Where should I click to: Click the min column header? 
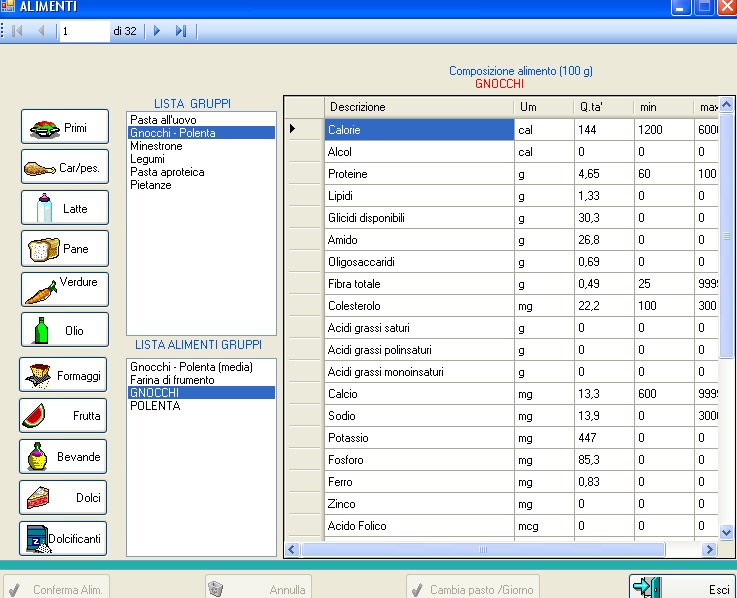[x=664, y=107]
